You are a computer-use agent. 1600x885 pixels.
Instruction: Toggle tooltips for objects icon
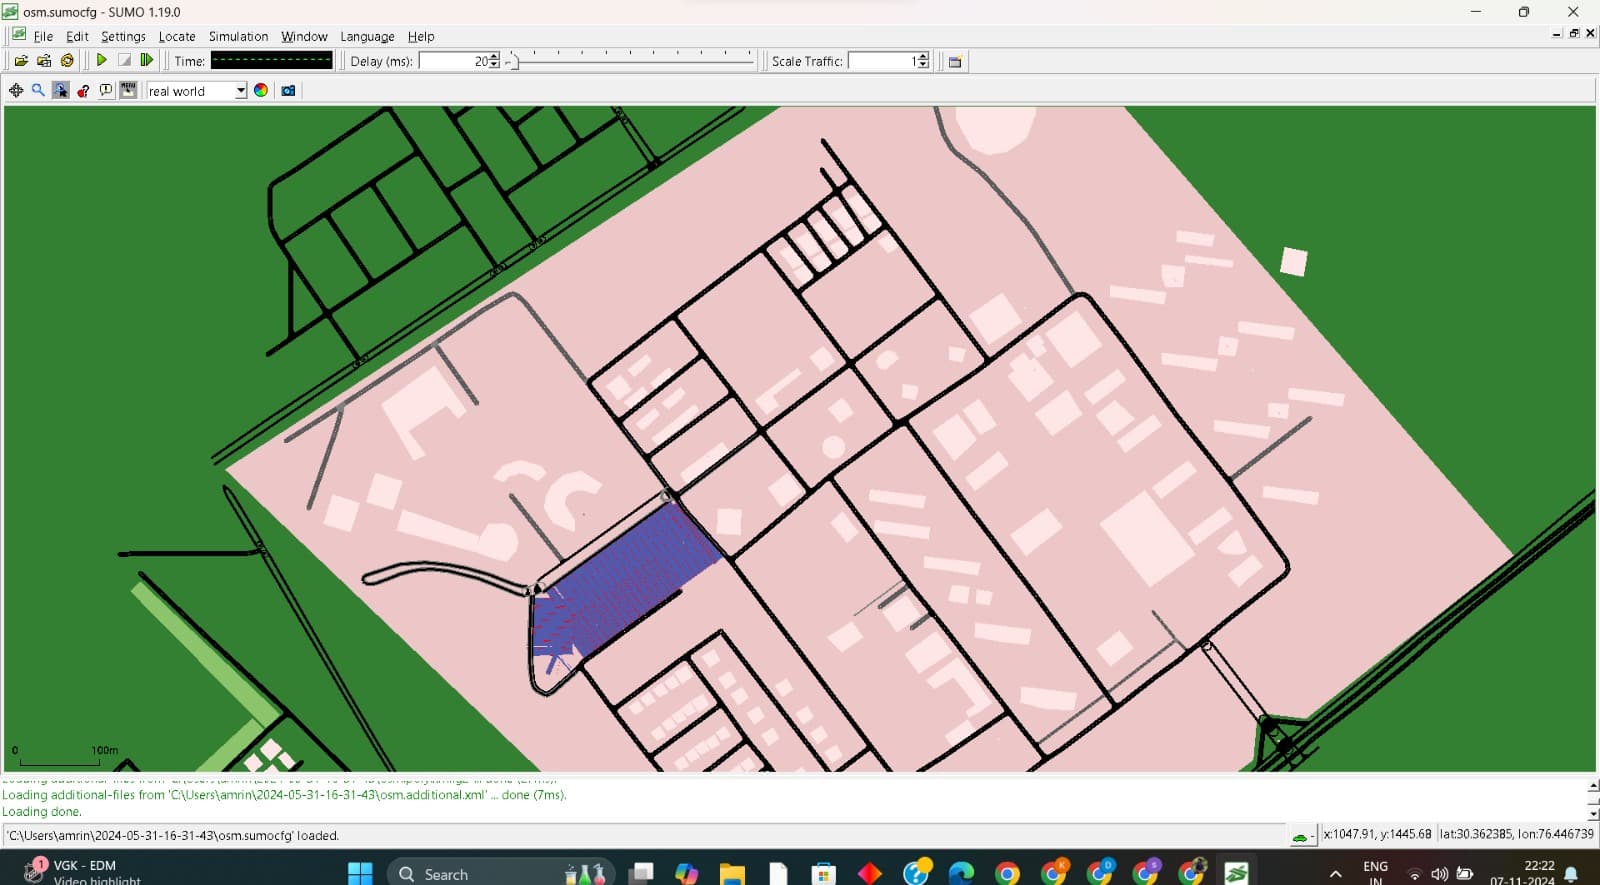coord(106,90)
